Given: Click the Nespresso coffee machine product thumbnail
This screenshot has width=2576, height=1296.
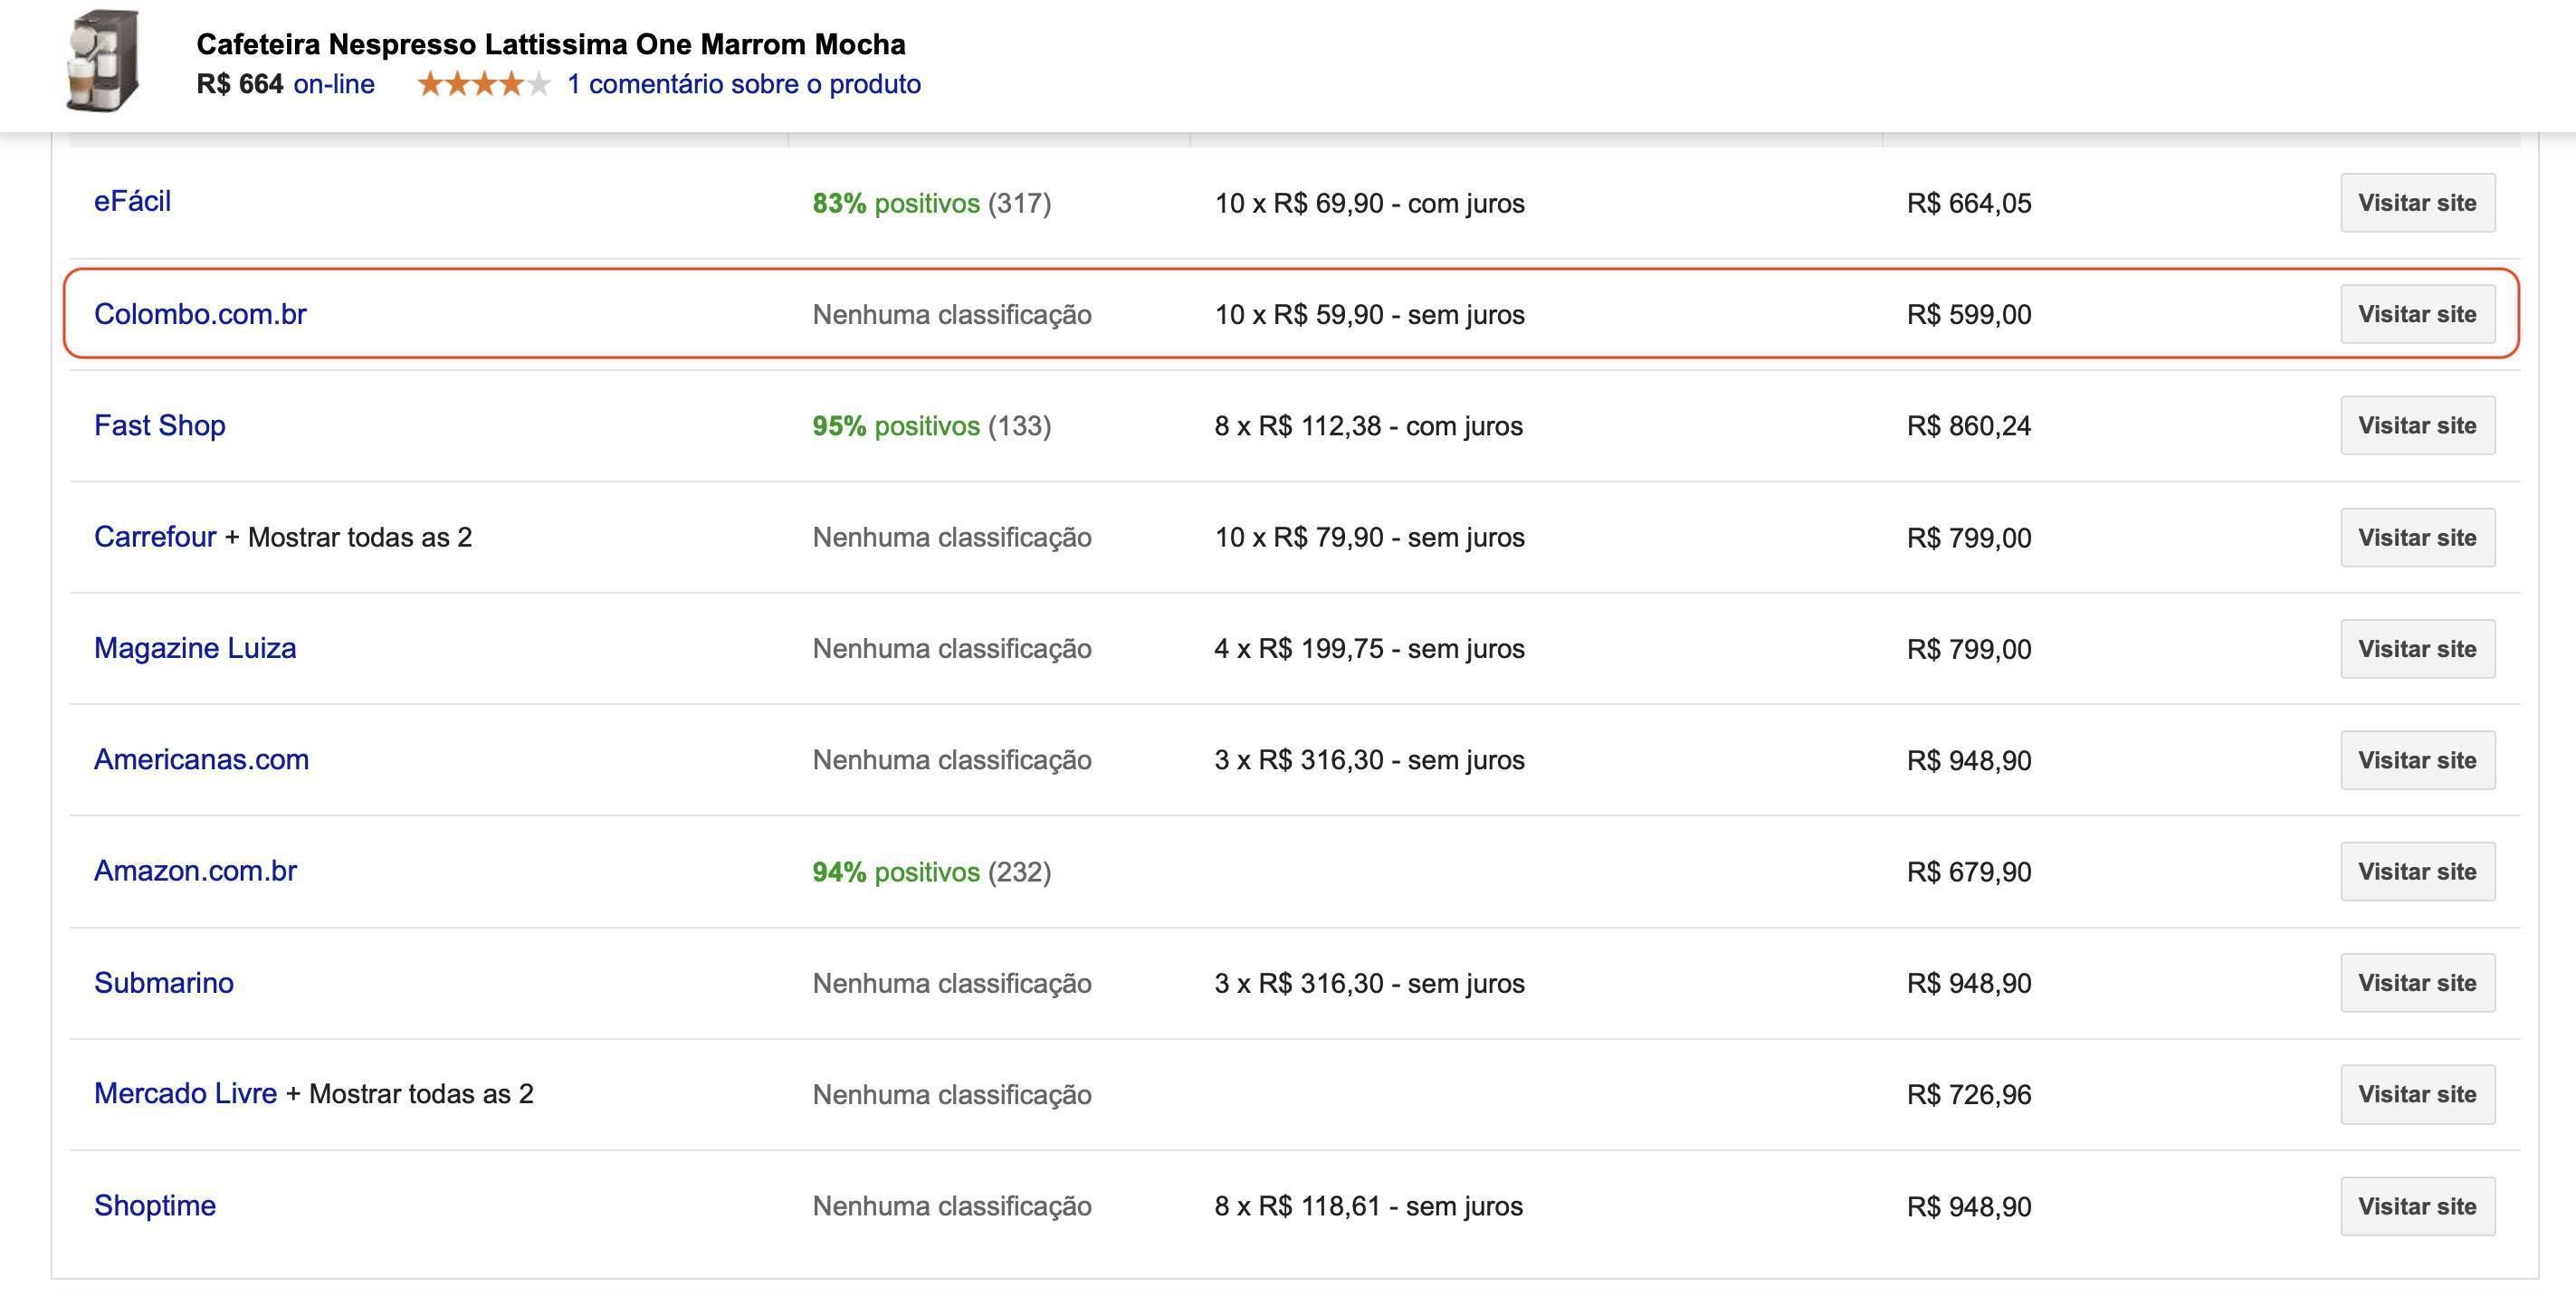Looking at the screenshot, I should coord(103,62).
